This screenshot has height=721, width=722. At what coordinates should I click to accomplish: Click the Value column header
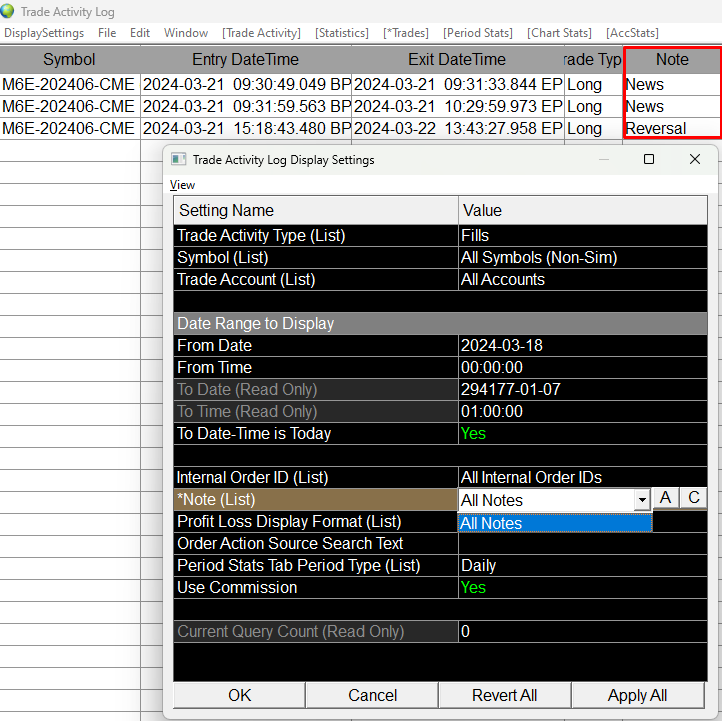coord(582,210)
